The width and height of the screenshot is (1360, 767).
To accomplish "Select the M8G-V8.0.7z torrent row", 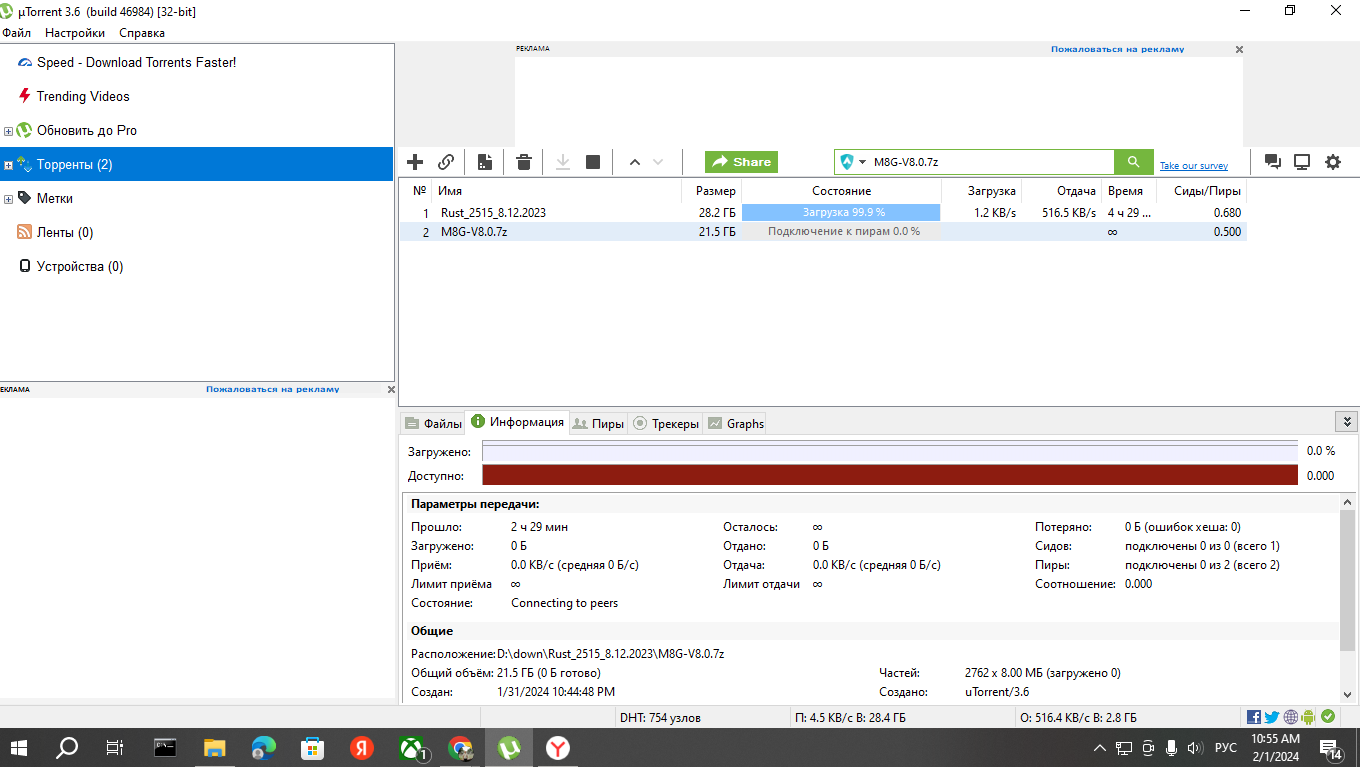I will tap(823, 232).
